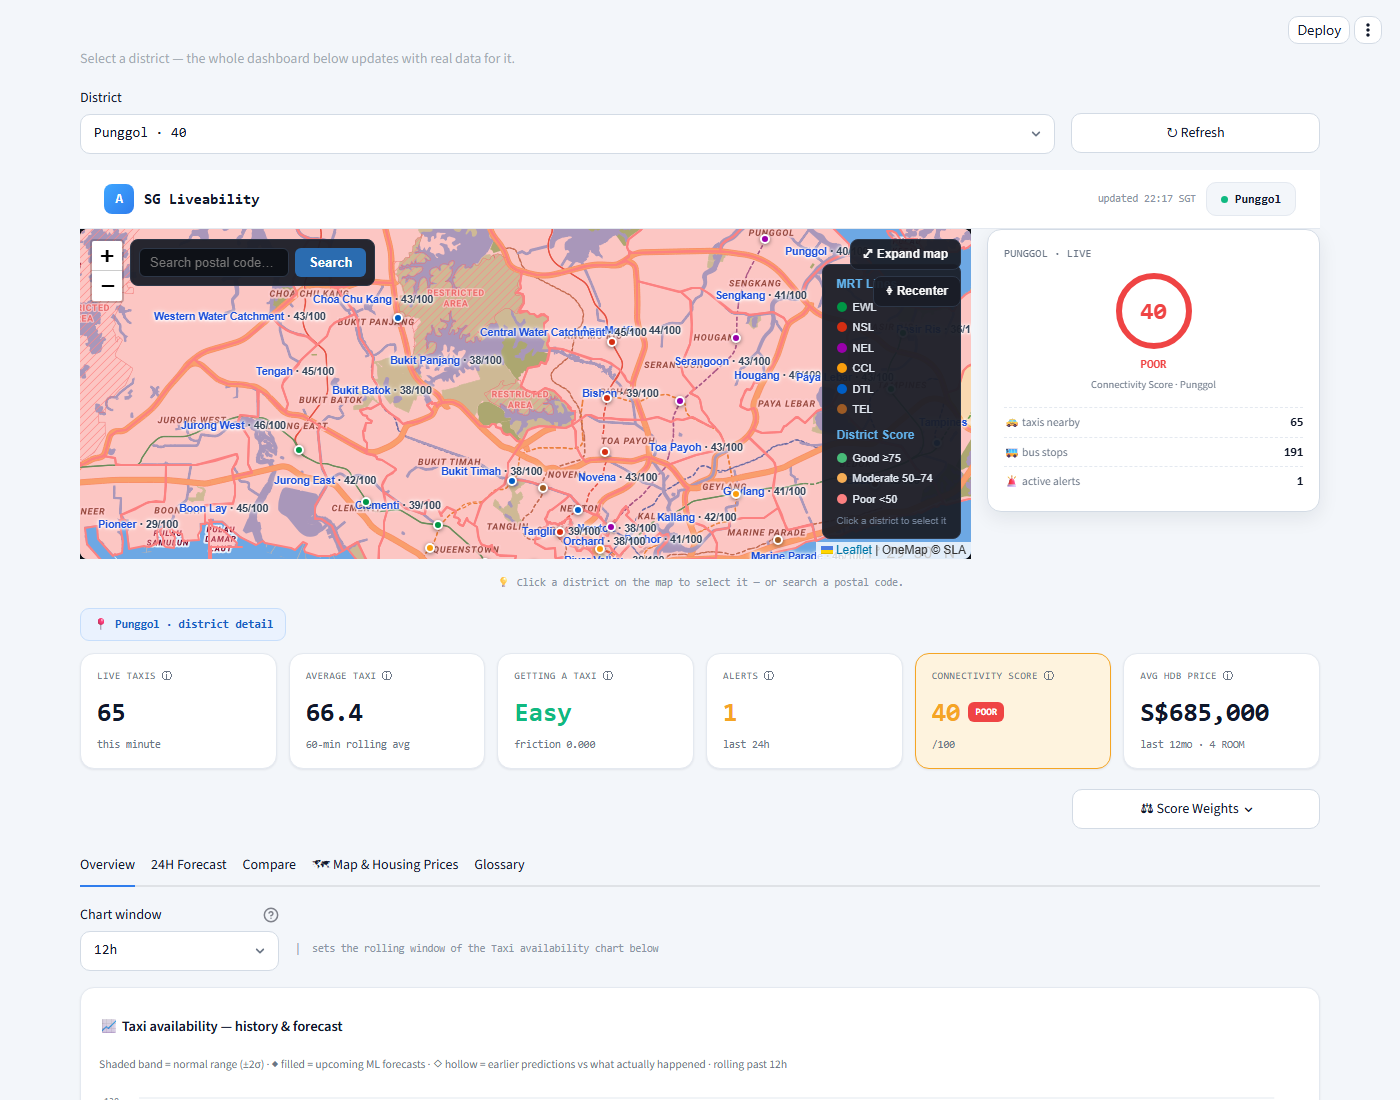The height and width of the screenshot is (1100, 1400).
Task: Click the bus icon beside bus stops
Action: (1012, 453)
